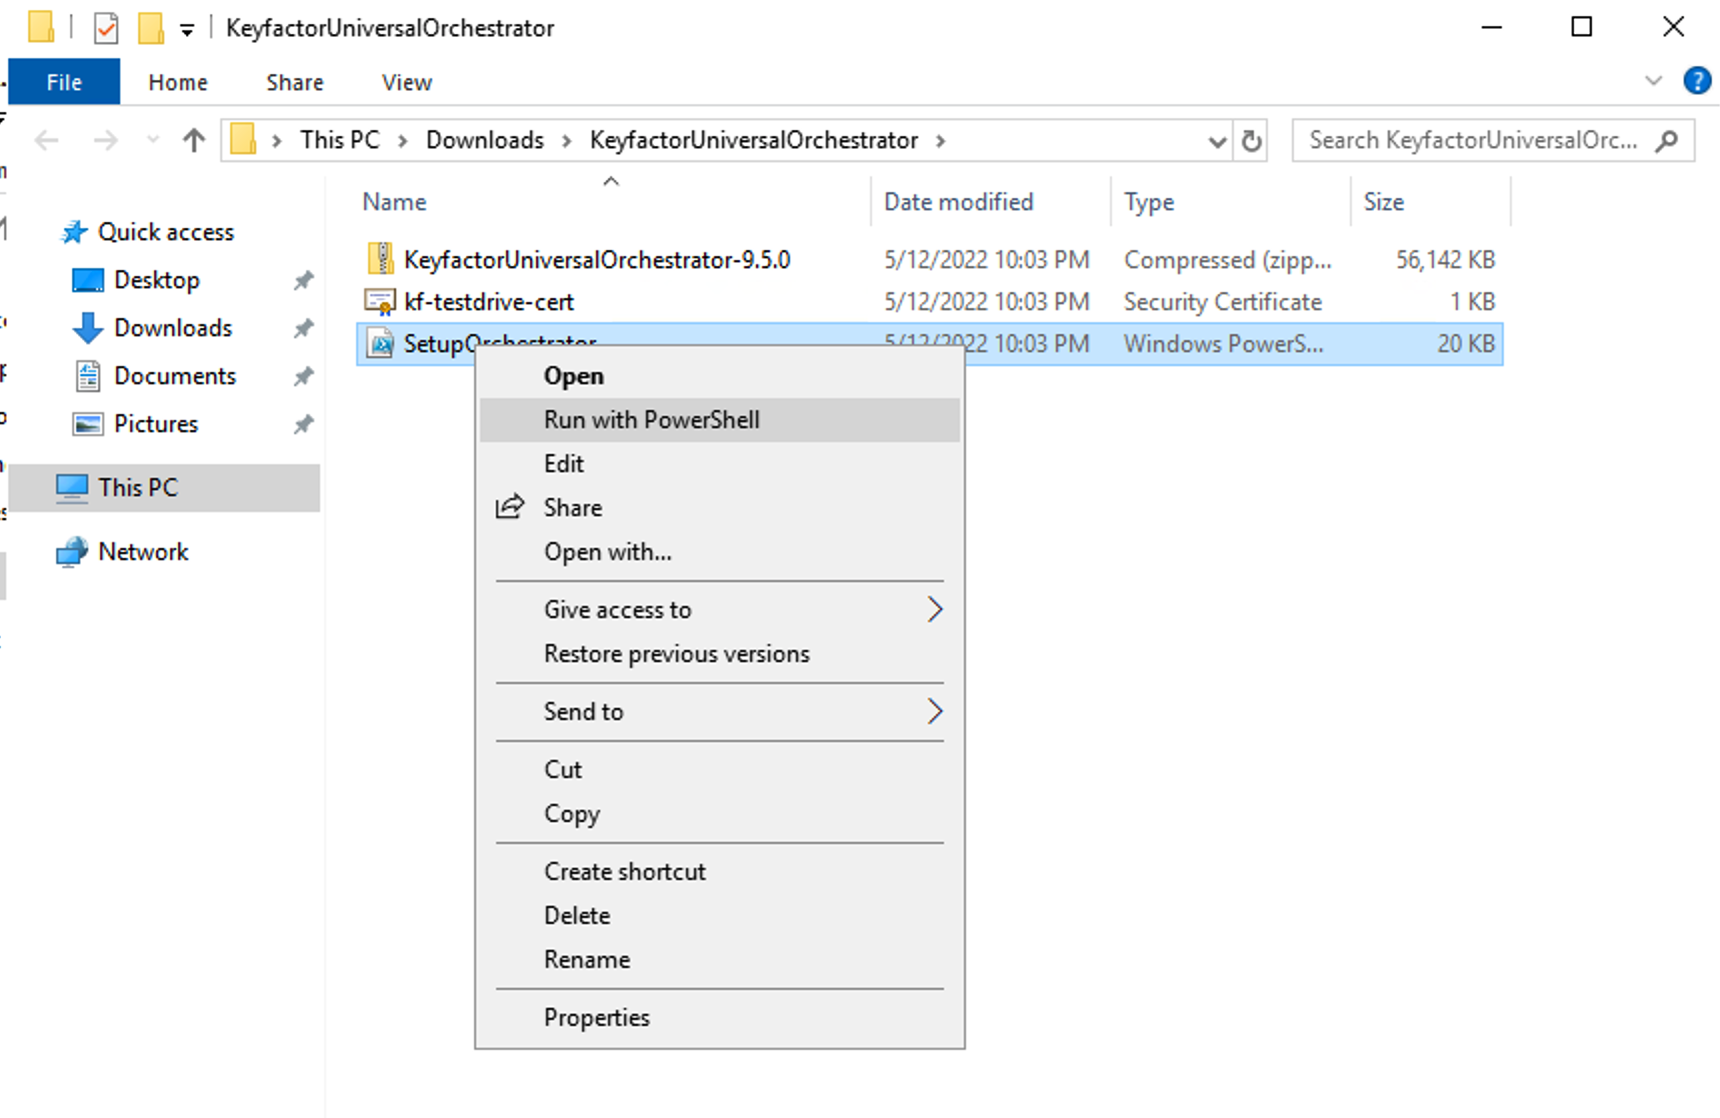This screenshot has width=1720, height=1118.
Task: Click the Help question mark icon
Action: click(1696, 81)
